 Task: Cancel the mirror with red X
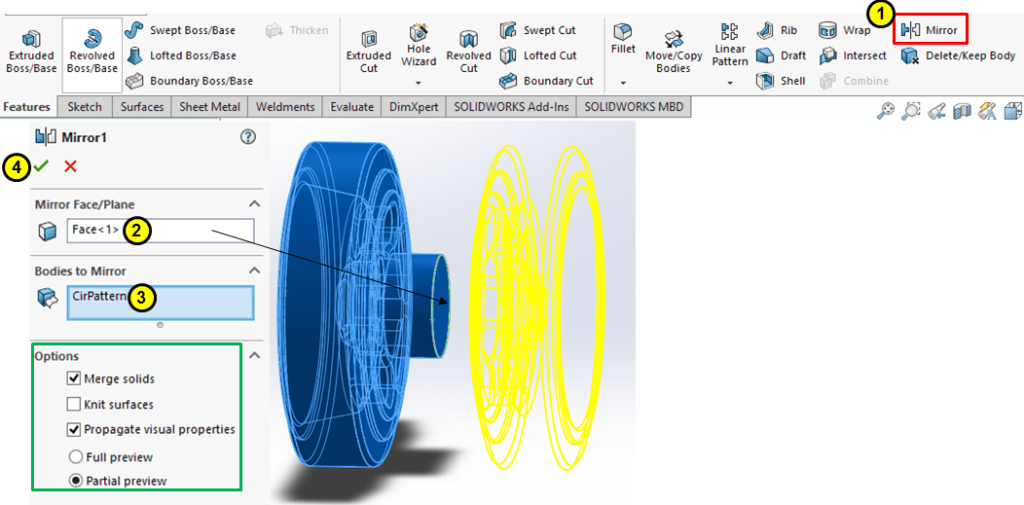click(70, 166)
